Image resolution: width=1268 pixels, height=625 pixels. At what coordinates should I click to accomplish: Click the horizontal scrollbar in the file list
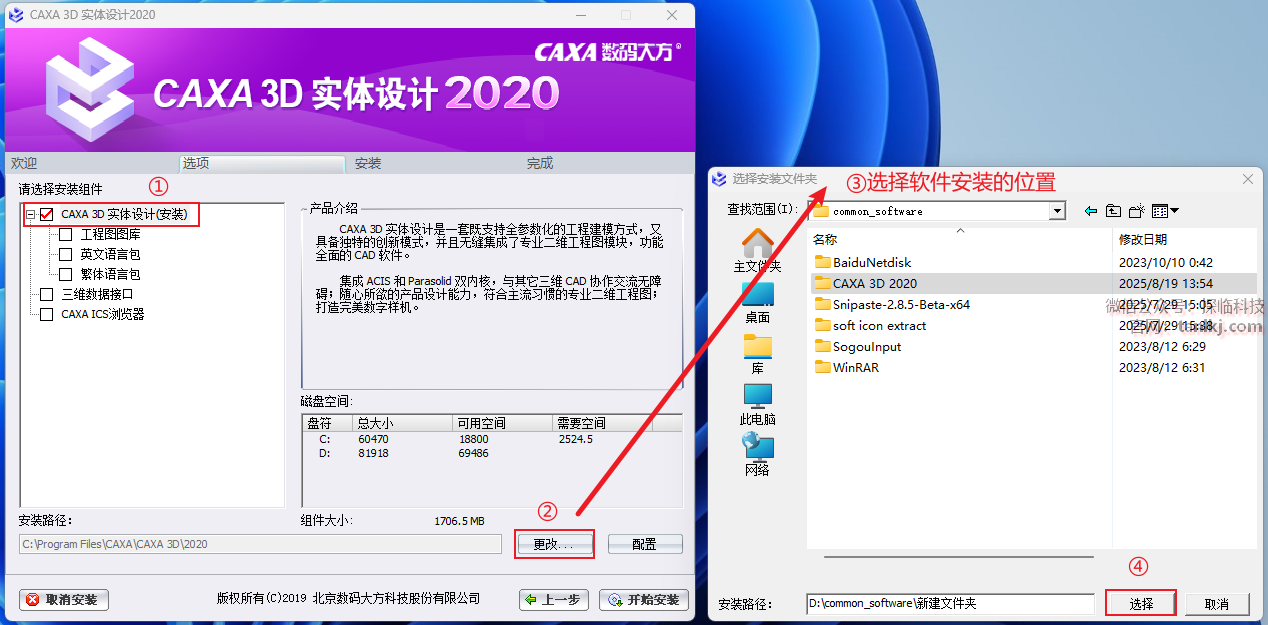tap(959, 557)
